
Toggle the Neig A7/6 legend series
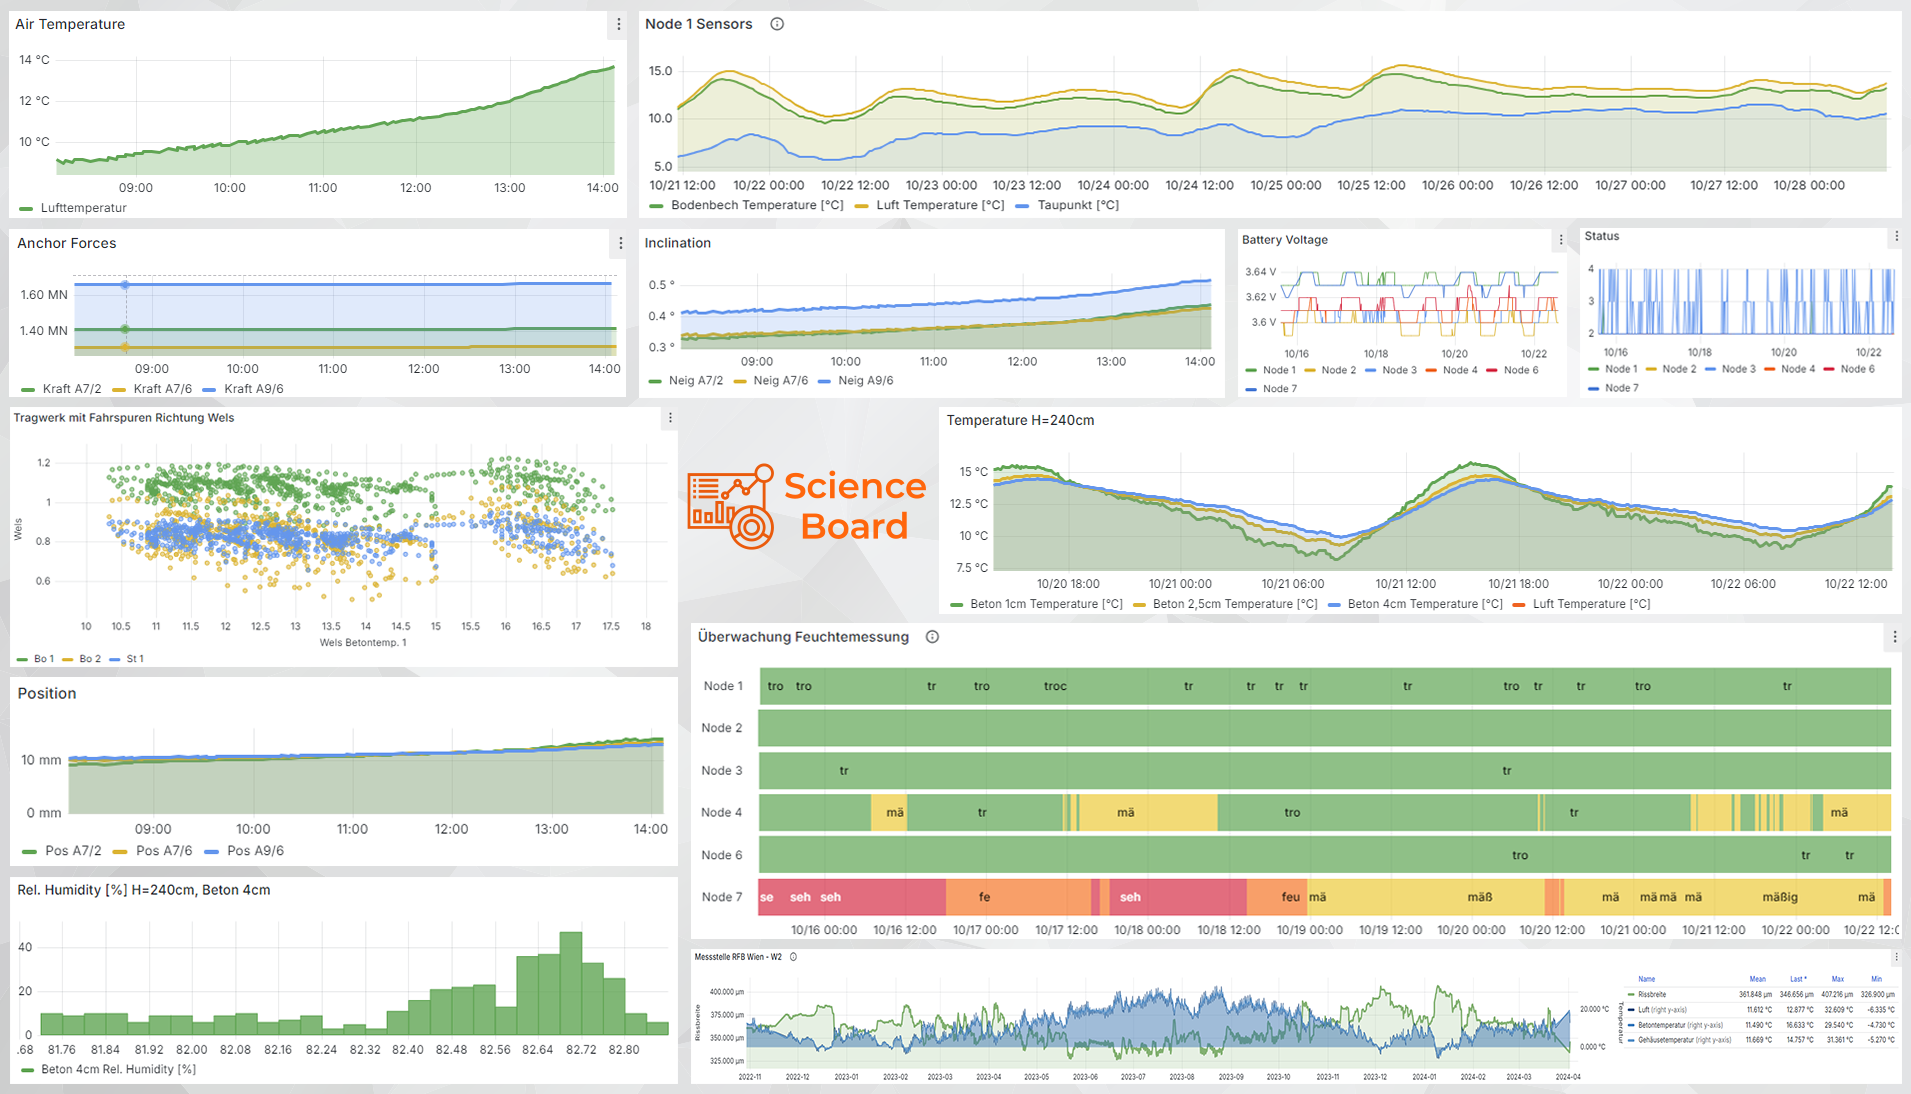(770, 381)
